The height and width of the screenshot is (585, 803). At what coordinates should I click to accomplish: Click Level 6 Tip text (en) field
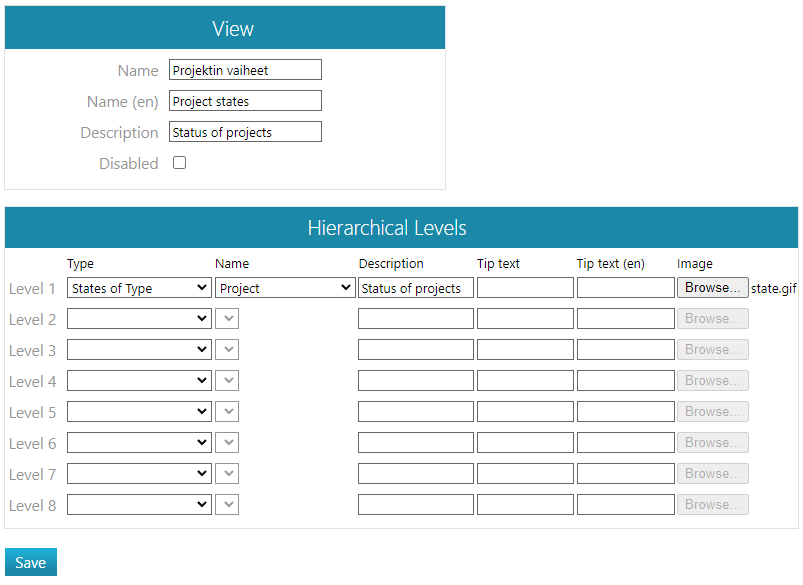tap(625, 443)
